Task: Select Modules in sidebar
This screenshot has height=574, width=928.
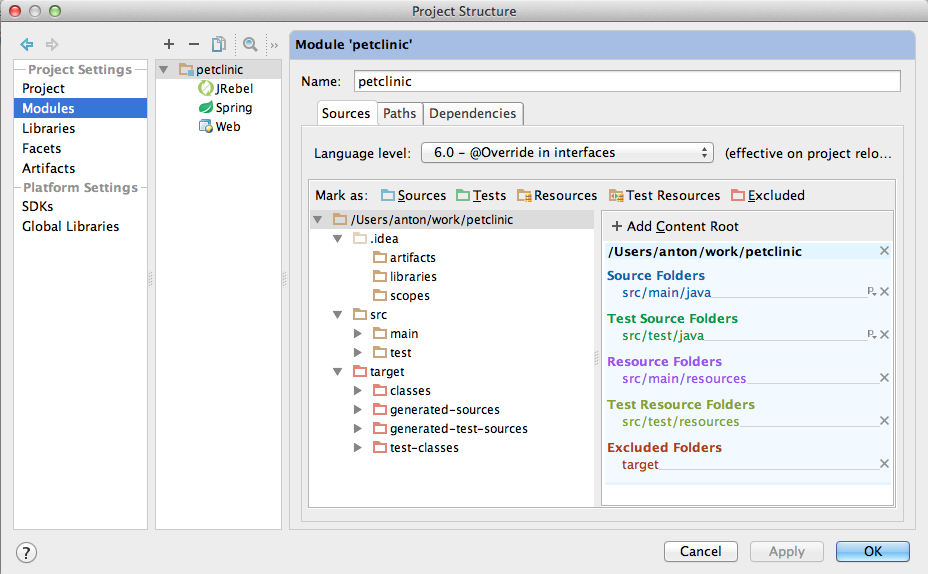Action: click(x=80, y=108)
